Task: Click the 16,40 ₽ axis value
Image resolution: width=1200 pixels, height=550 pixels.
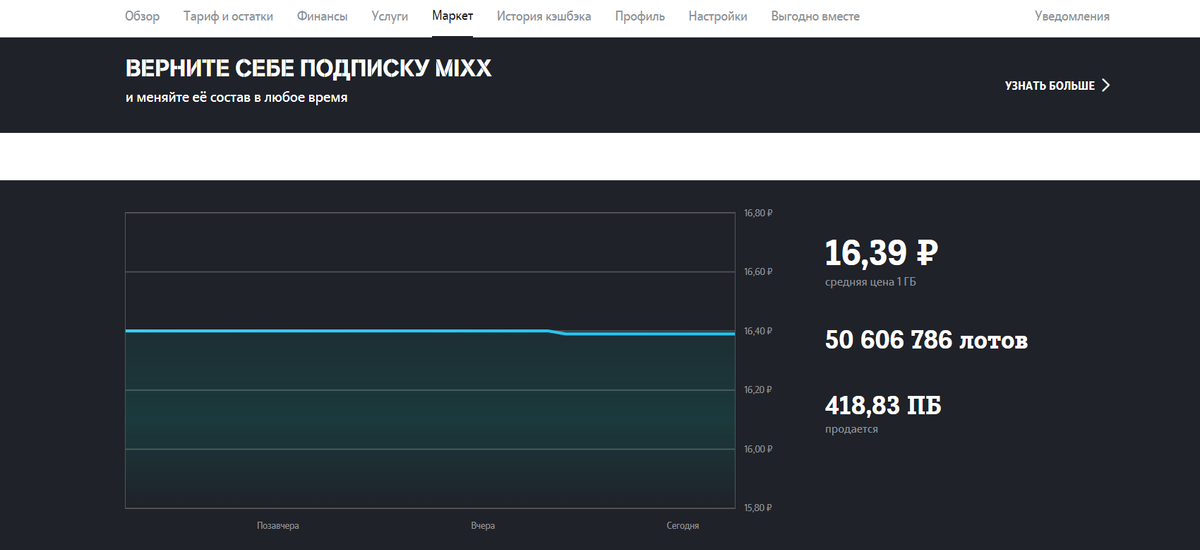Action: point(759,331)
